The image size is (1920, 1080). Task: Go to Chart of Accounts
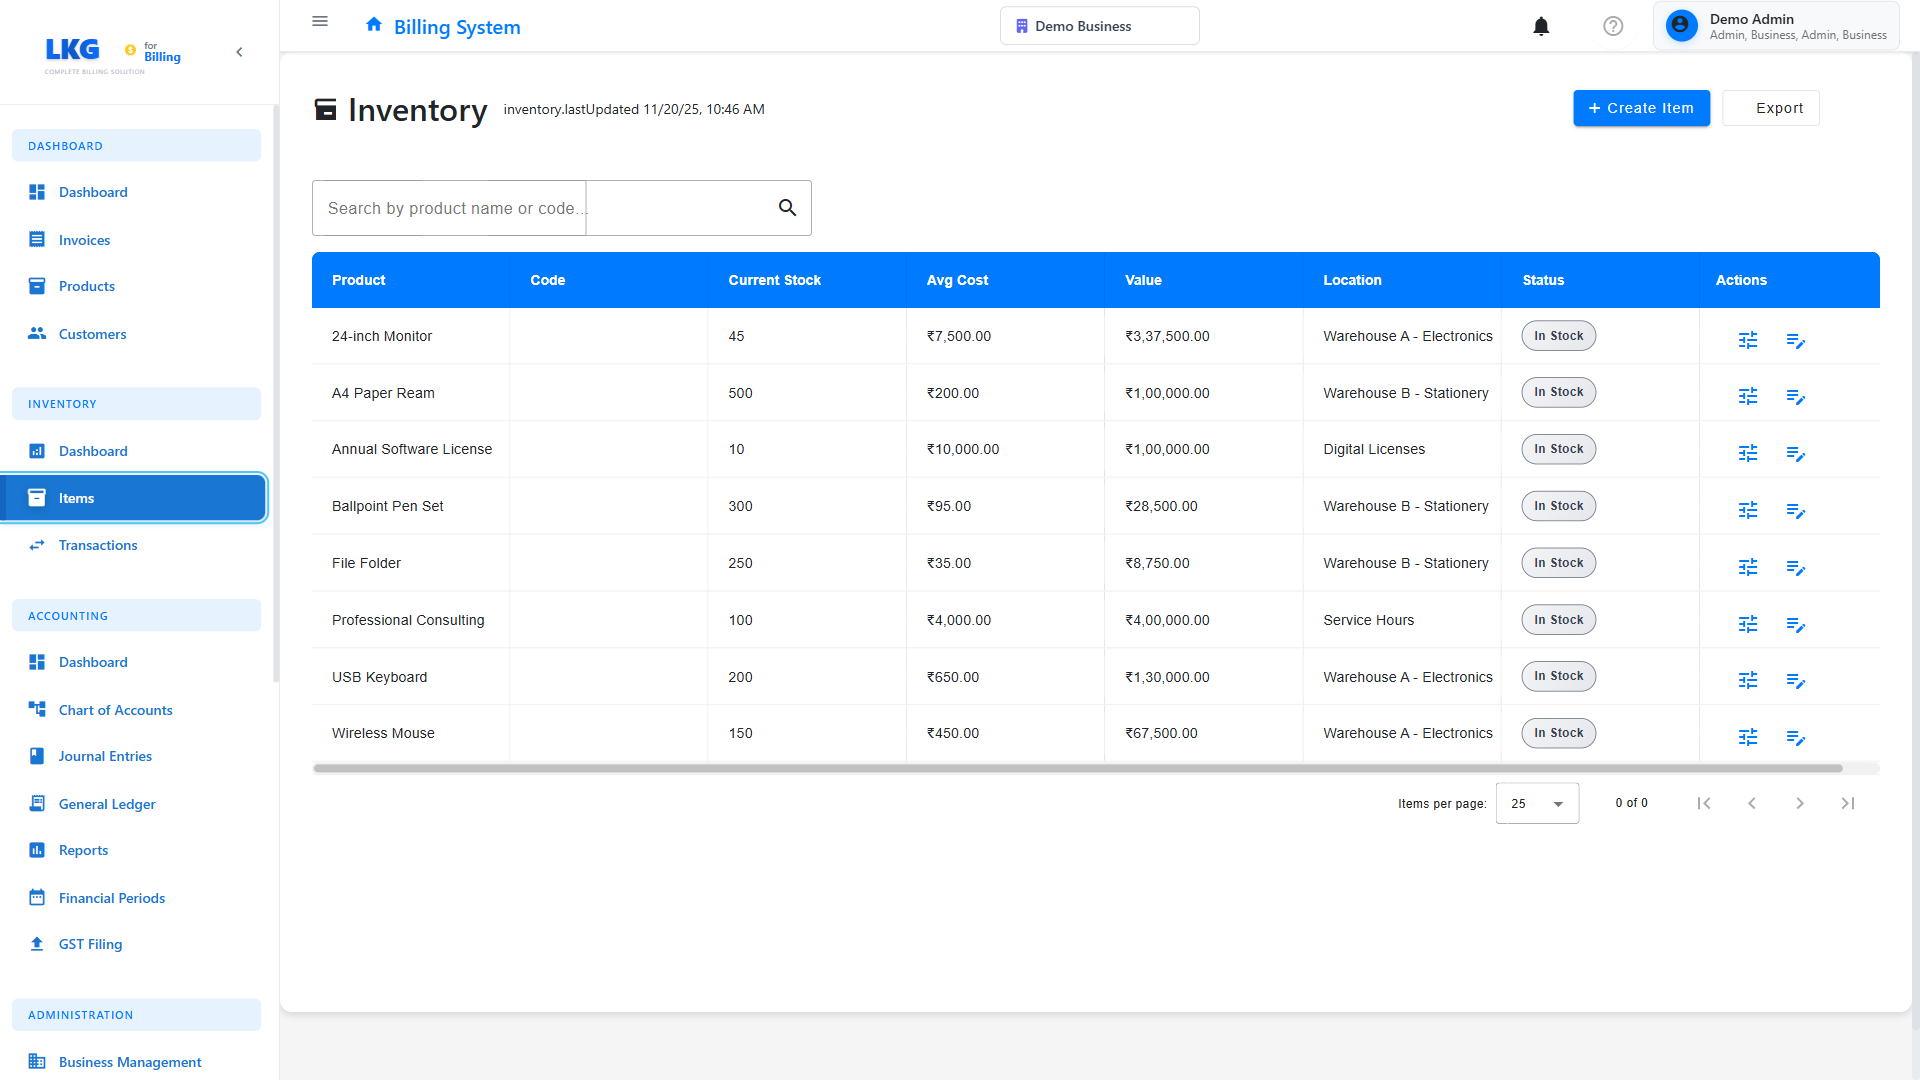click(115, 710)
